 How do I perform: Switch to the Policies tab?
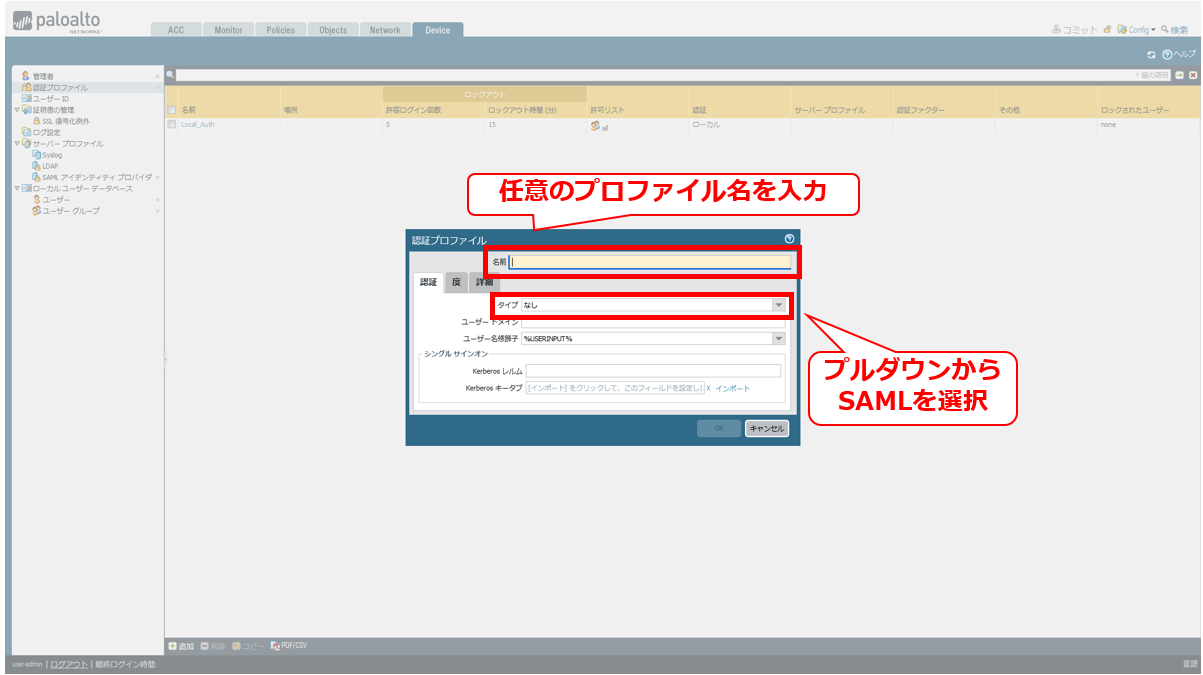(281, 30)
